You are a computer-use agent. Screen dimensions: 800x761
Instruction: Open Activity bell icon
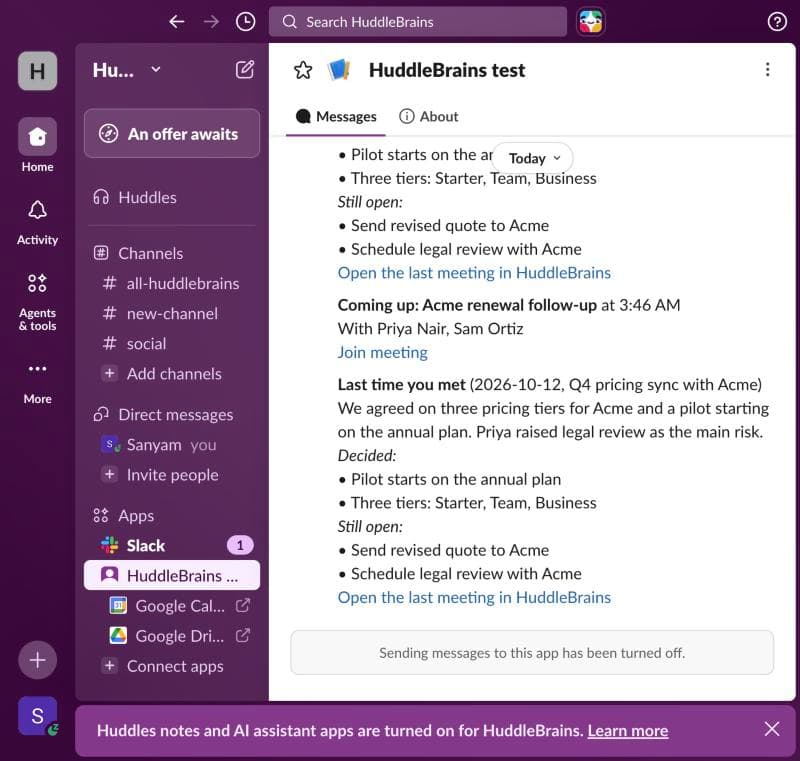(37, 222)
